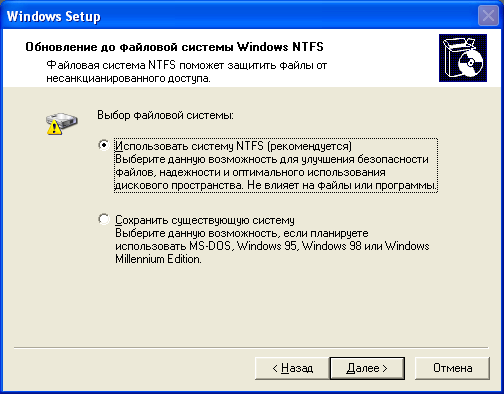Click the CD disc in the setup icon
This screenshot has width=504, height=394.
point(471,63)
